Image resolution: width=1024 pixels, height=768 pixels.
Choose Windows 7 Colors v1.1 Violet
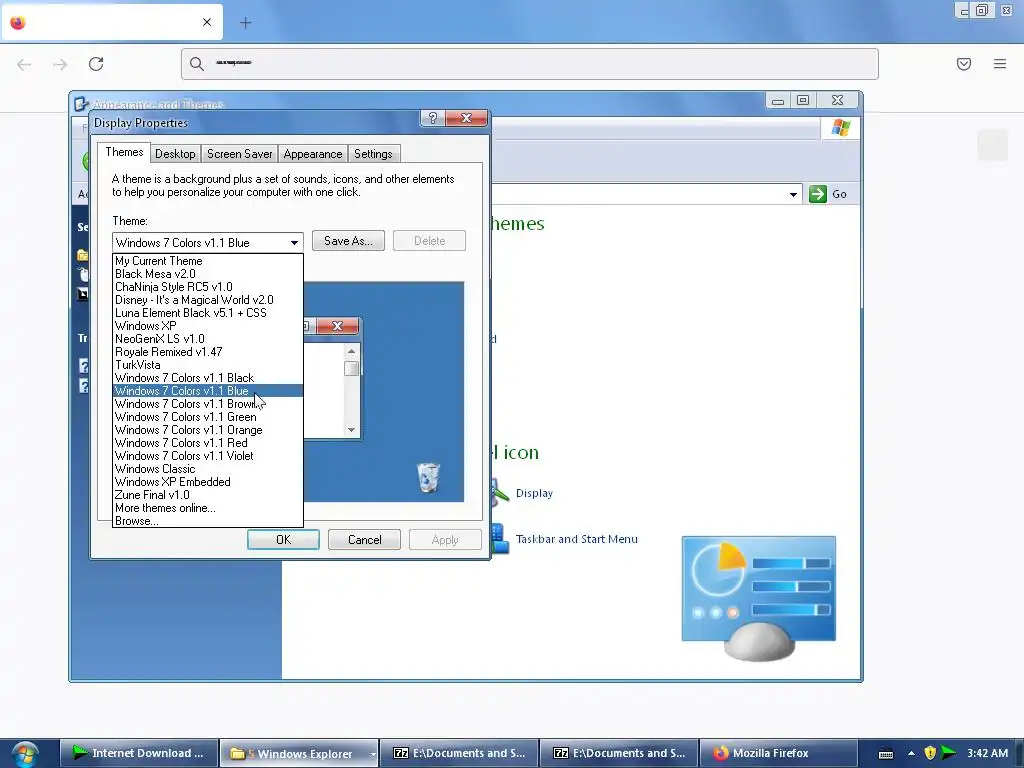pyautogui.click(x=208, y=456)
